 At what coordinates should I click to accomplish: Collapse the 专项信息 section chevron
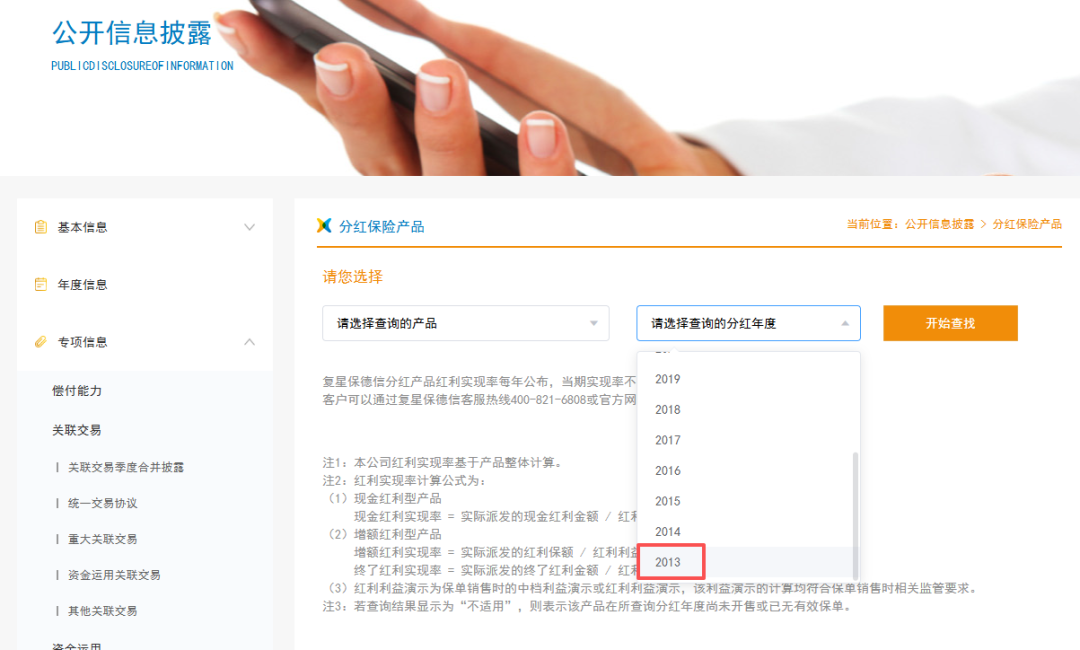250,342
